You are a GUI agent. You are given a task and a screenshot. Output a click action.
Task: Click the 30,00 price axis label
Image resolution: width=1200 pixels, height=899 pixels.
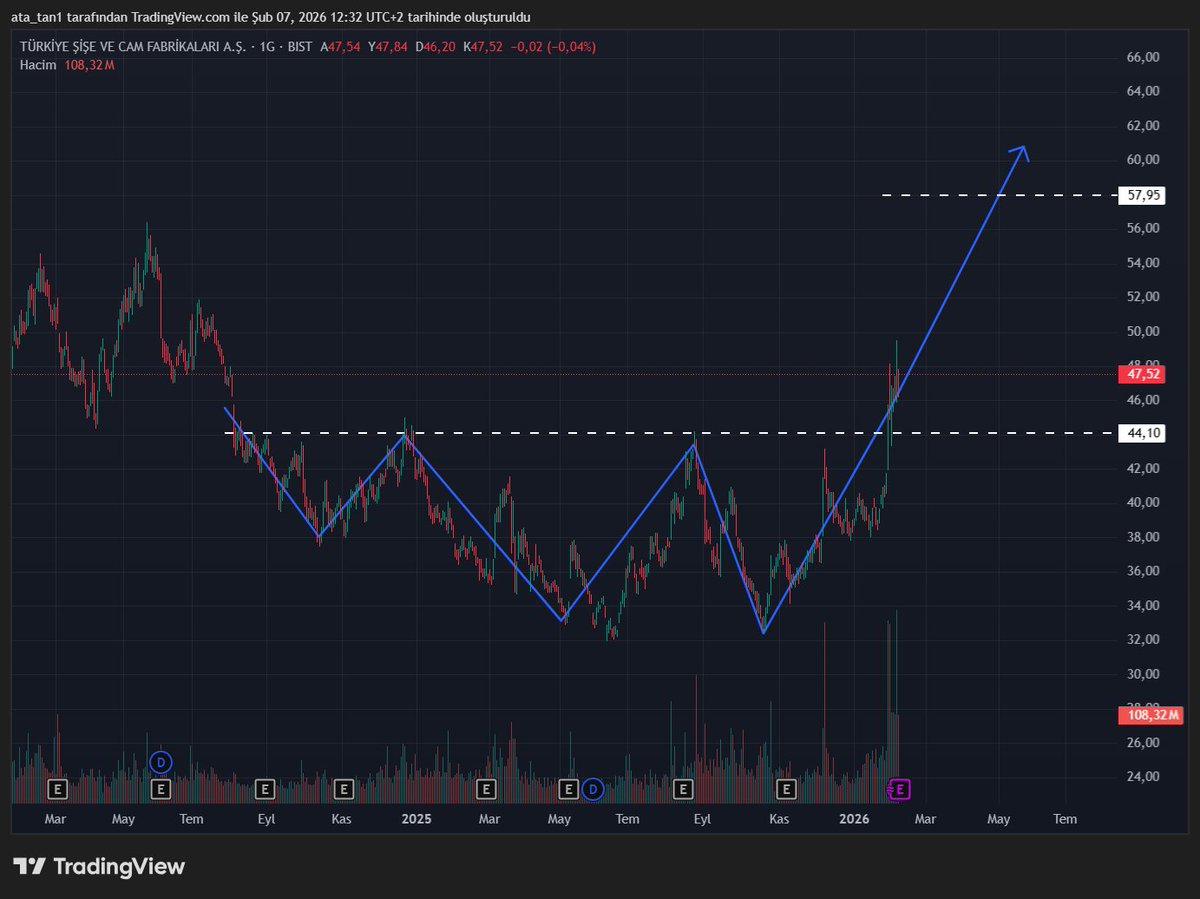(x=1142, y=674)
